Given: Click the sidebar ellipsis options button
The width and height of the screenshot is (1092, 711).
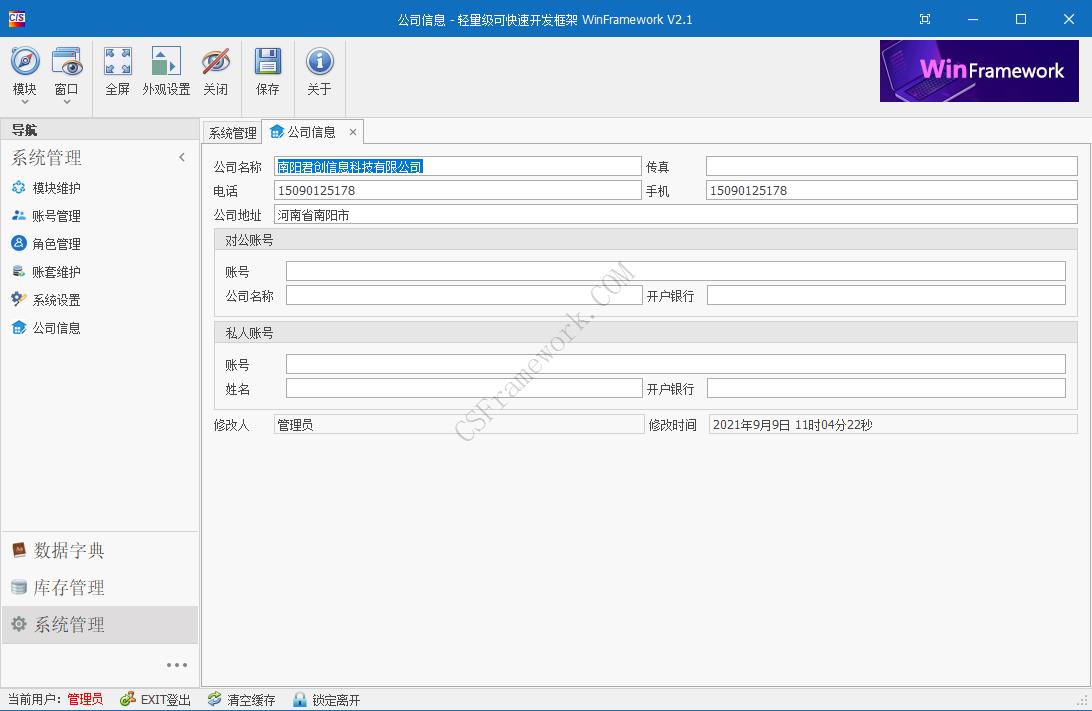Looking at the screenshot, I should coord(177,664).
